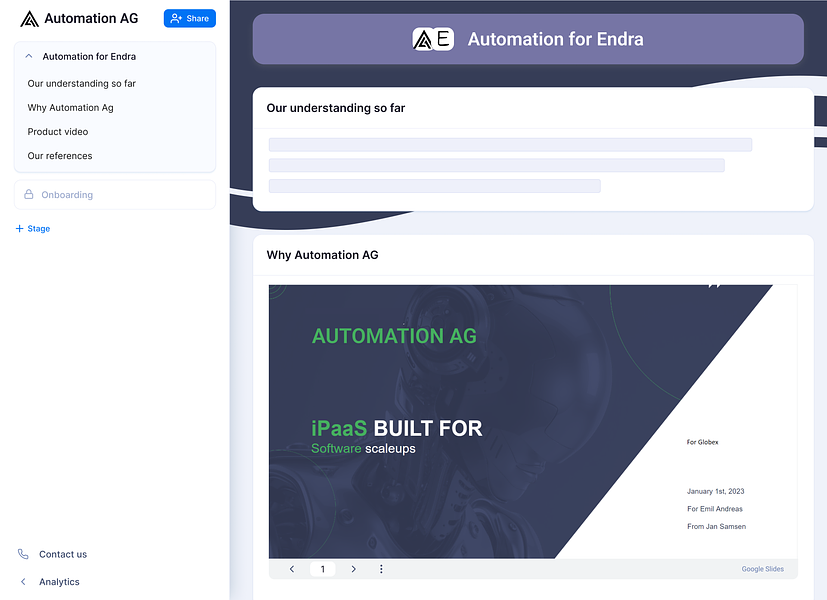Click the Google Slides link
827x600 pixels.
[763, 569]
